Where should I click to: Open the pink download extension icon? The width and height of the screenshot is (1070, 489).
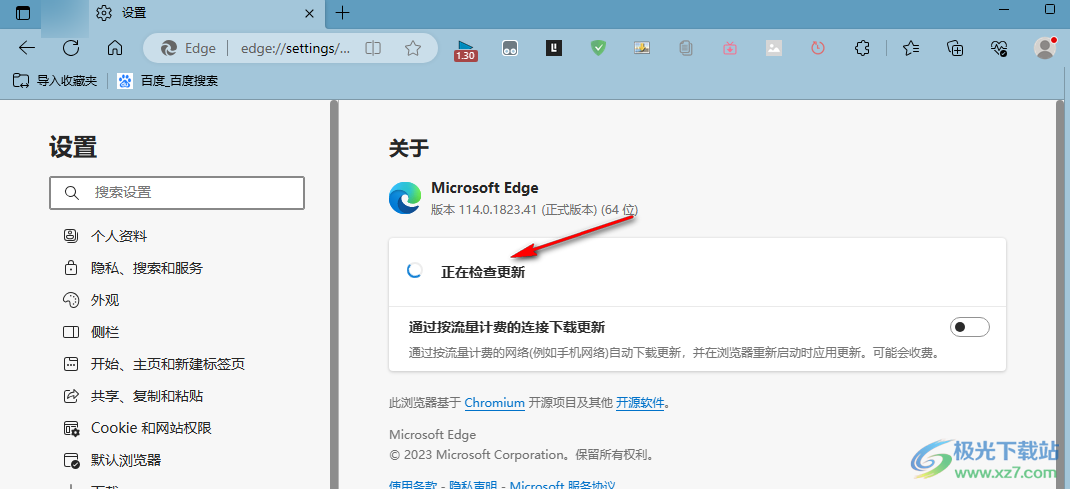tap(729, 48)
